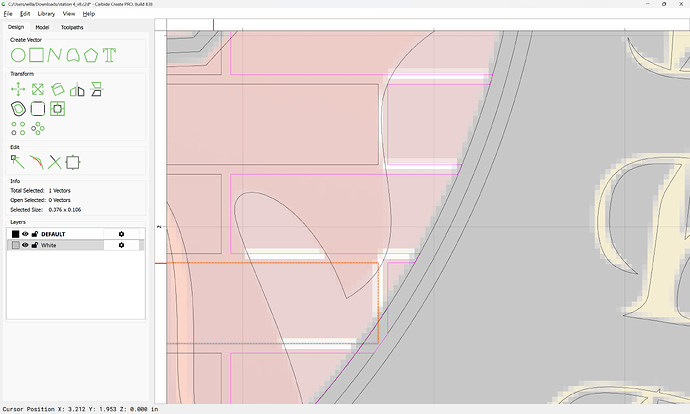Open the Offset Vector tool
This screenshot has width=690, height=414.
pyautogui.click(x=17, y=108)
